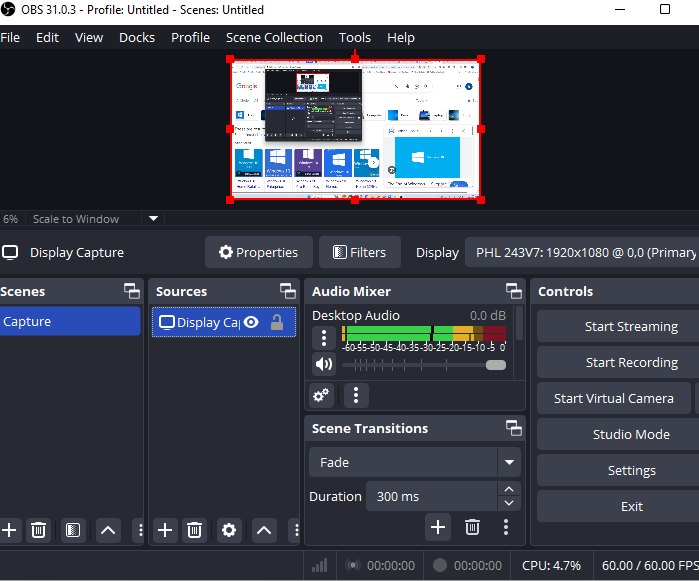This screenshot has height=581, width=699.
Task: Float the Audio Mixer dock
Action: pyautogui.click(x=514, y=291)
